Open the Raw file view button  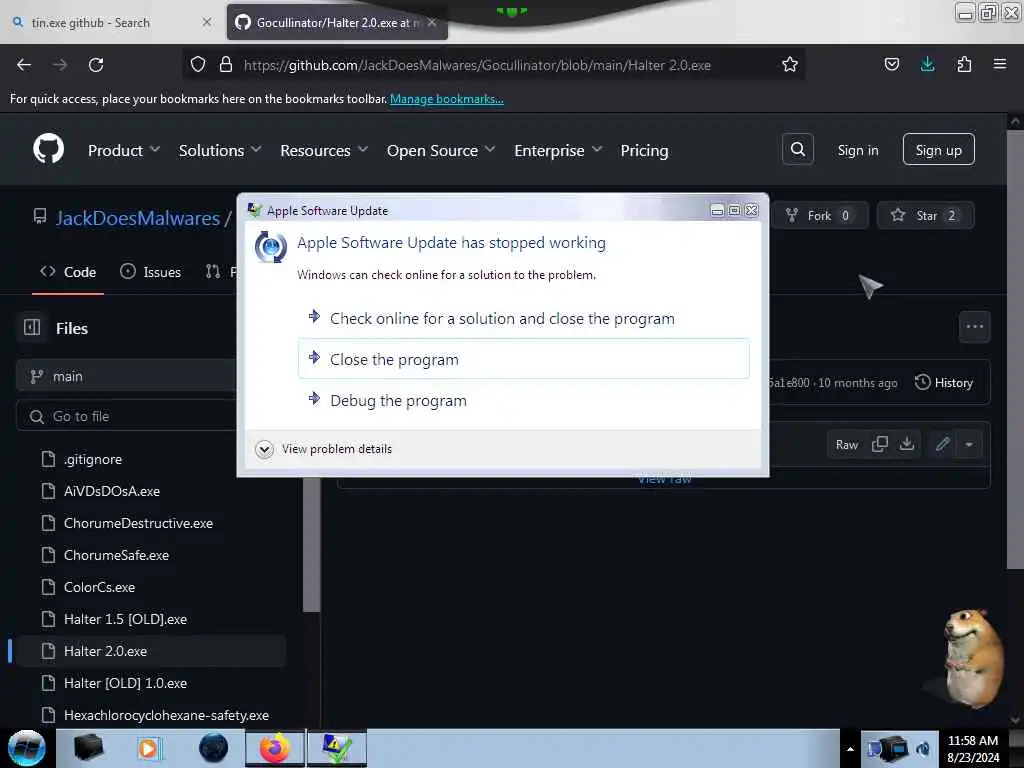(x=846, y=445)
